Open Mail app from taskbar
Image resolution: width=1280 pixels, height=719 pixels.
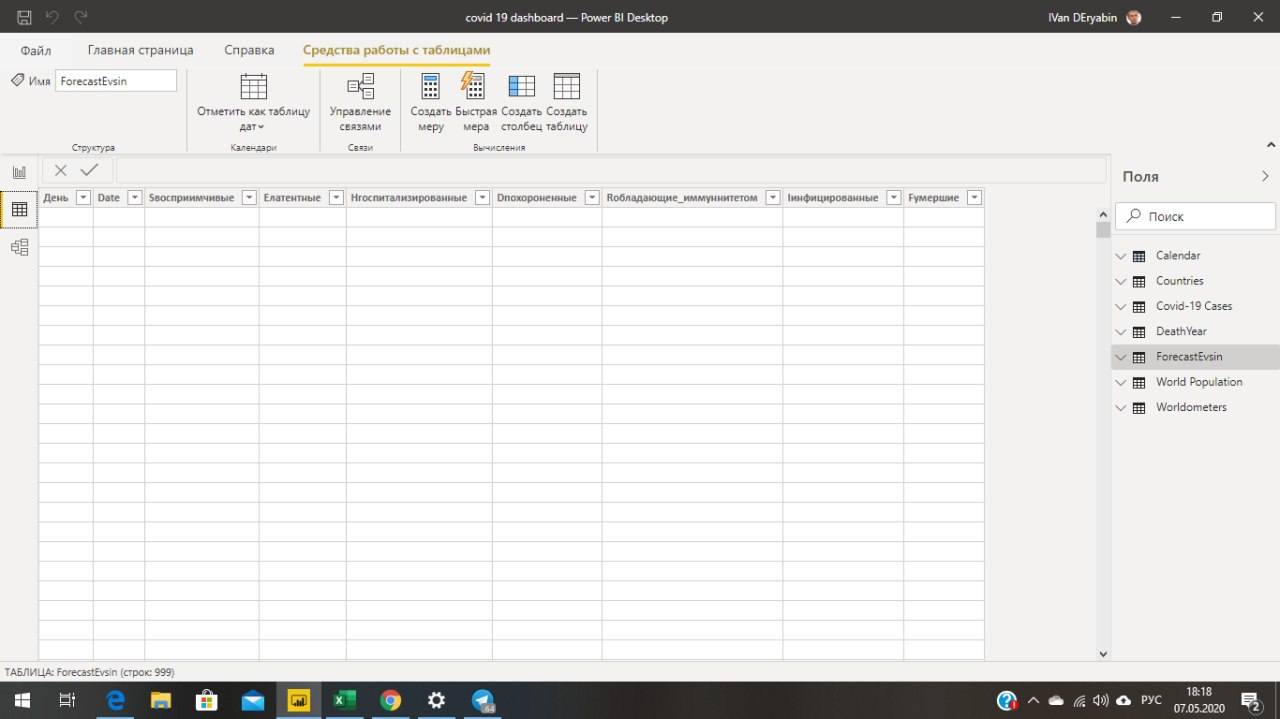tap(252, 700)
